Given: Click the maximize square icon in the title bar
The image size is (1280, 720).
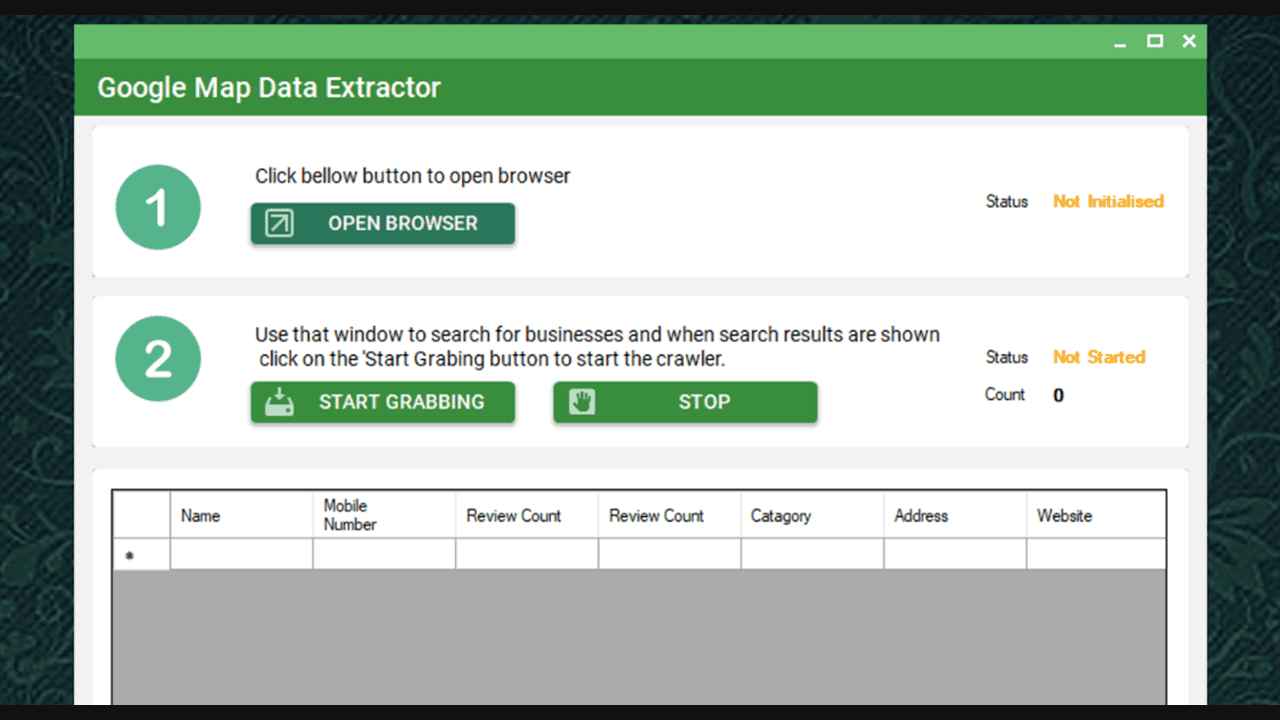Looking at the screenshot, I should (x=1154, y=41).
